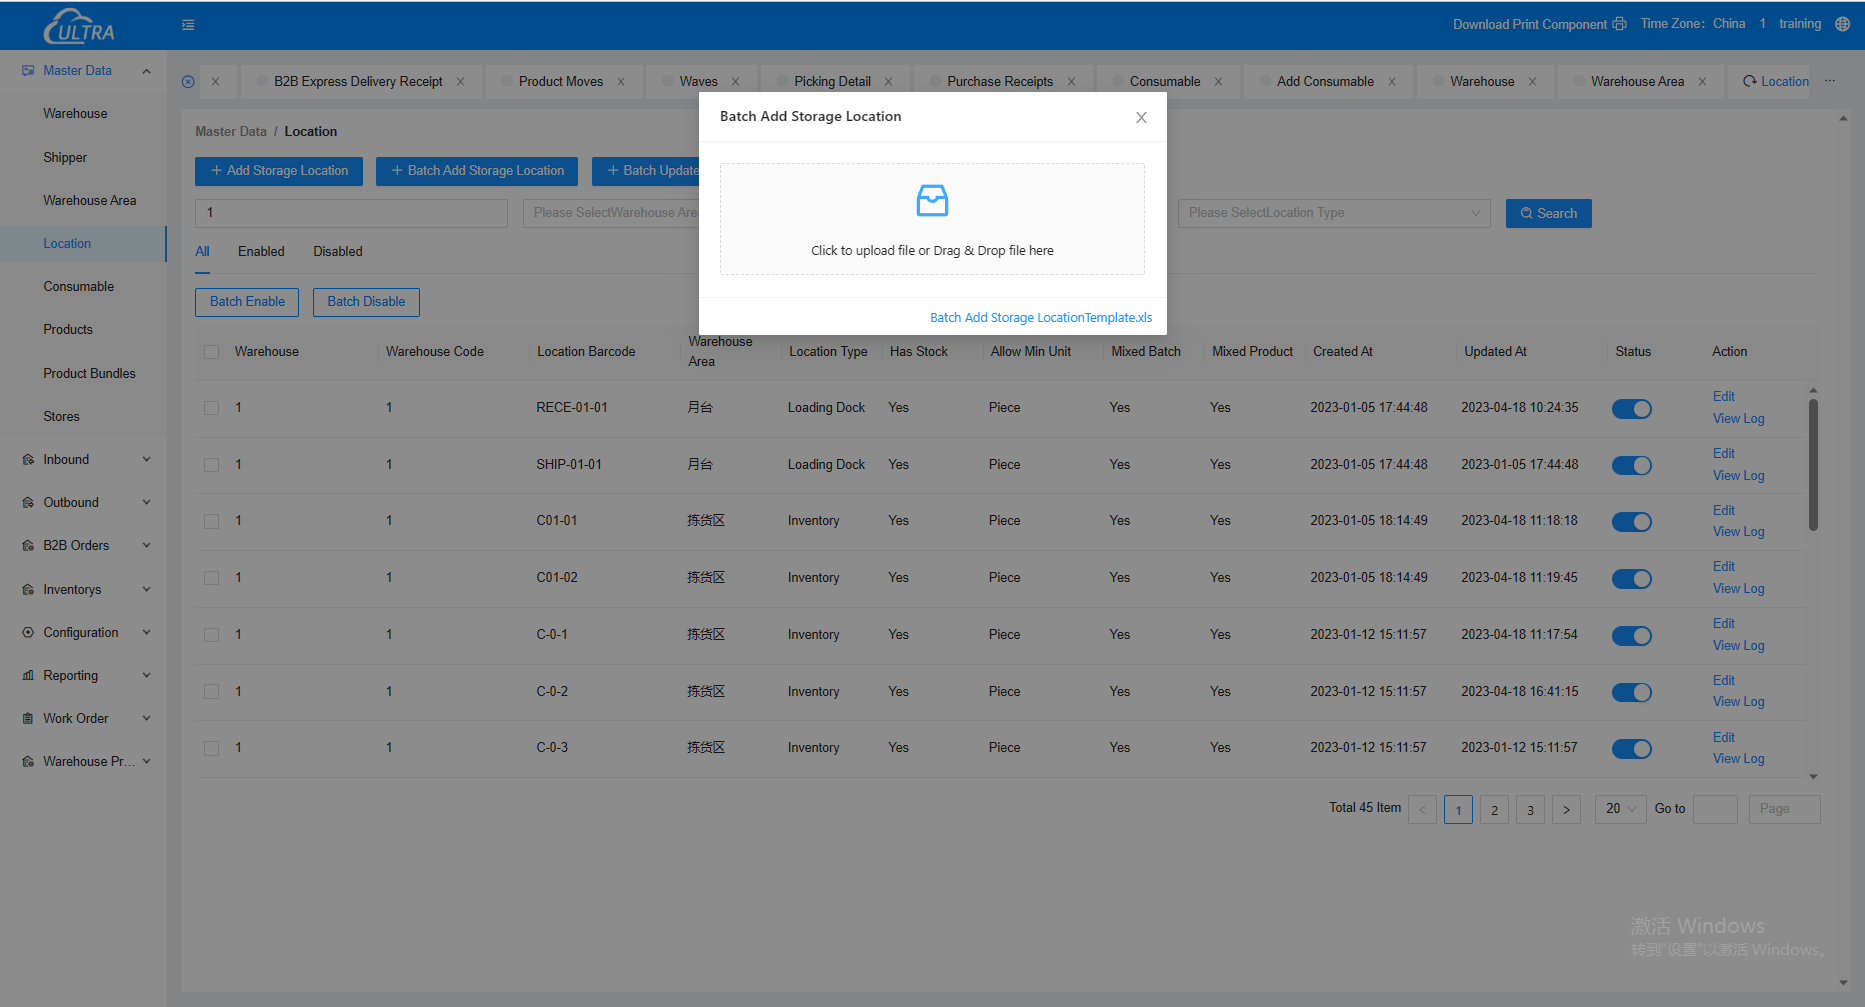Viewport: 1865px width, 1007px height.
Task: Check the C-0-3 row checkbox
Action: pos(211,748)
